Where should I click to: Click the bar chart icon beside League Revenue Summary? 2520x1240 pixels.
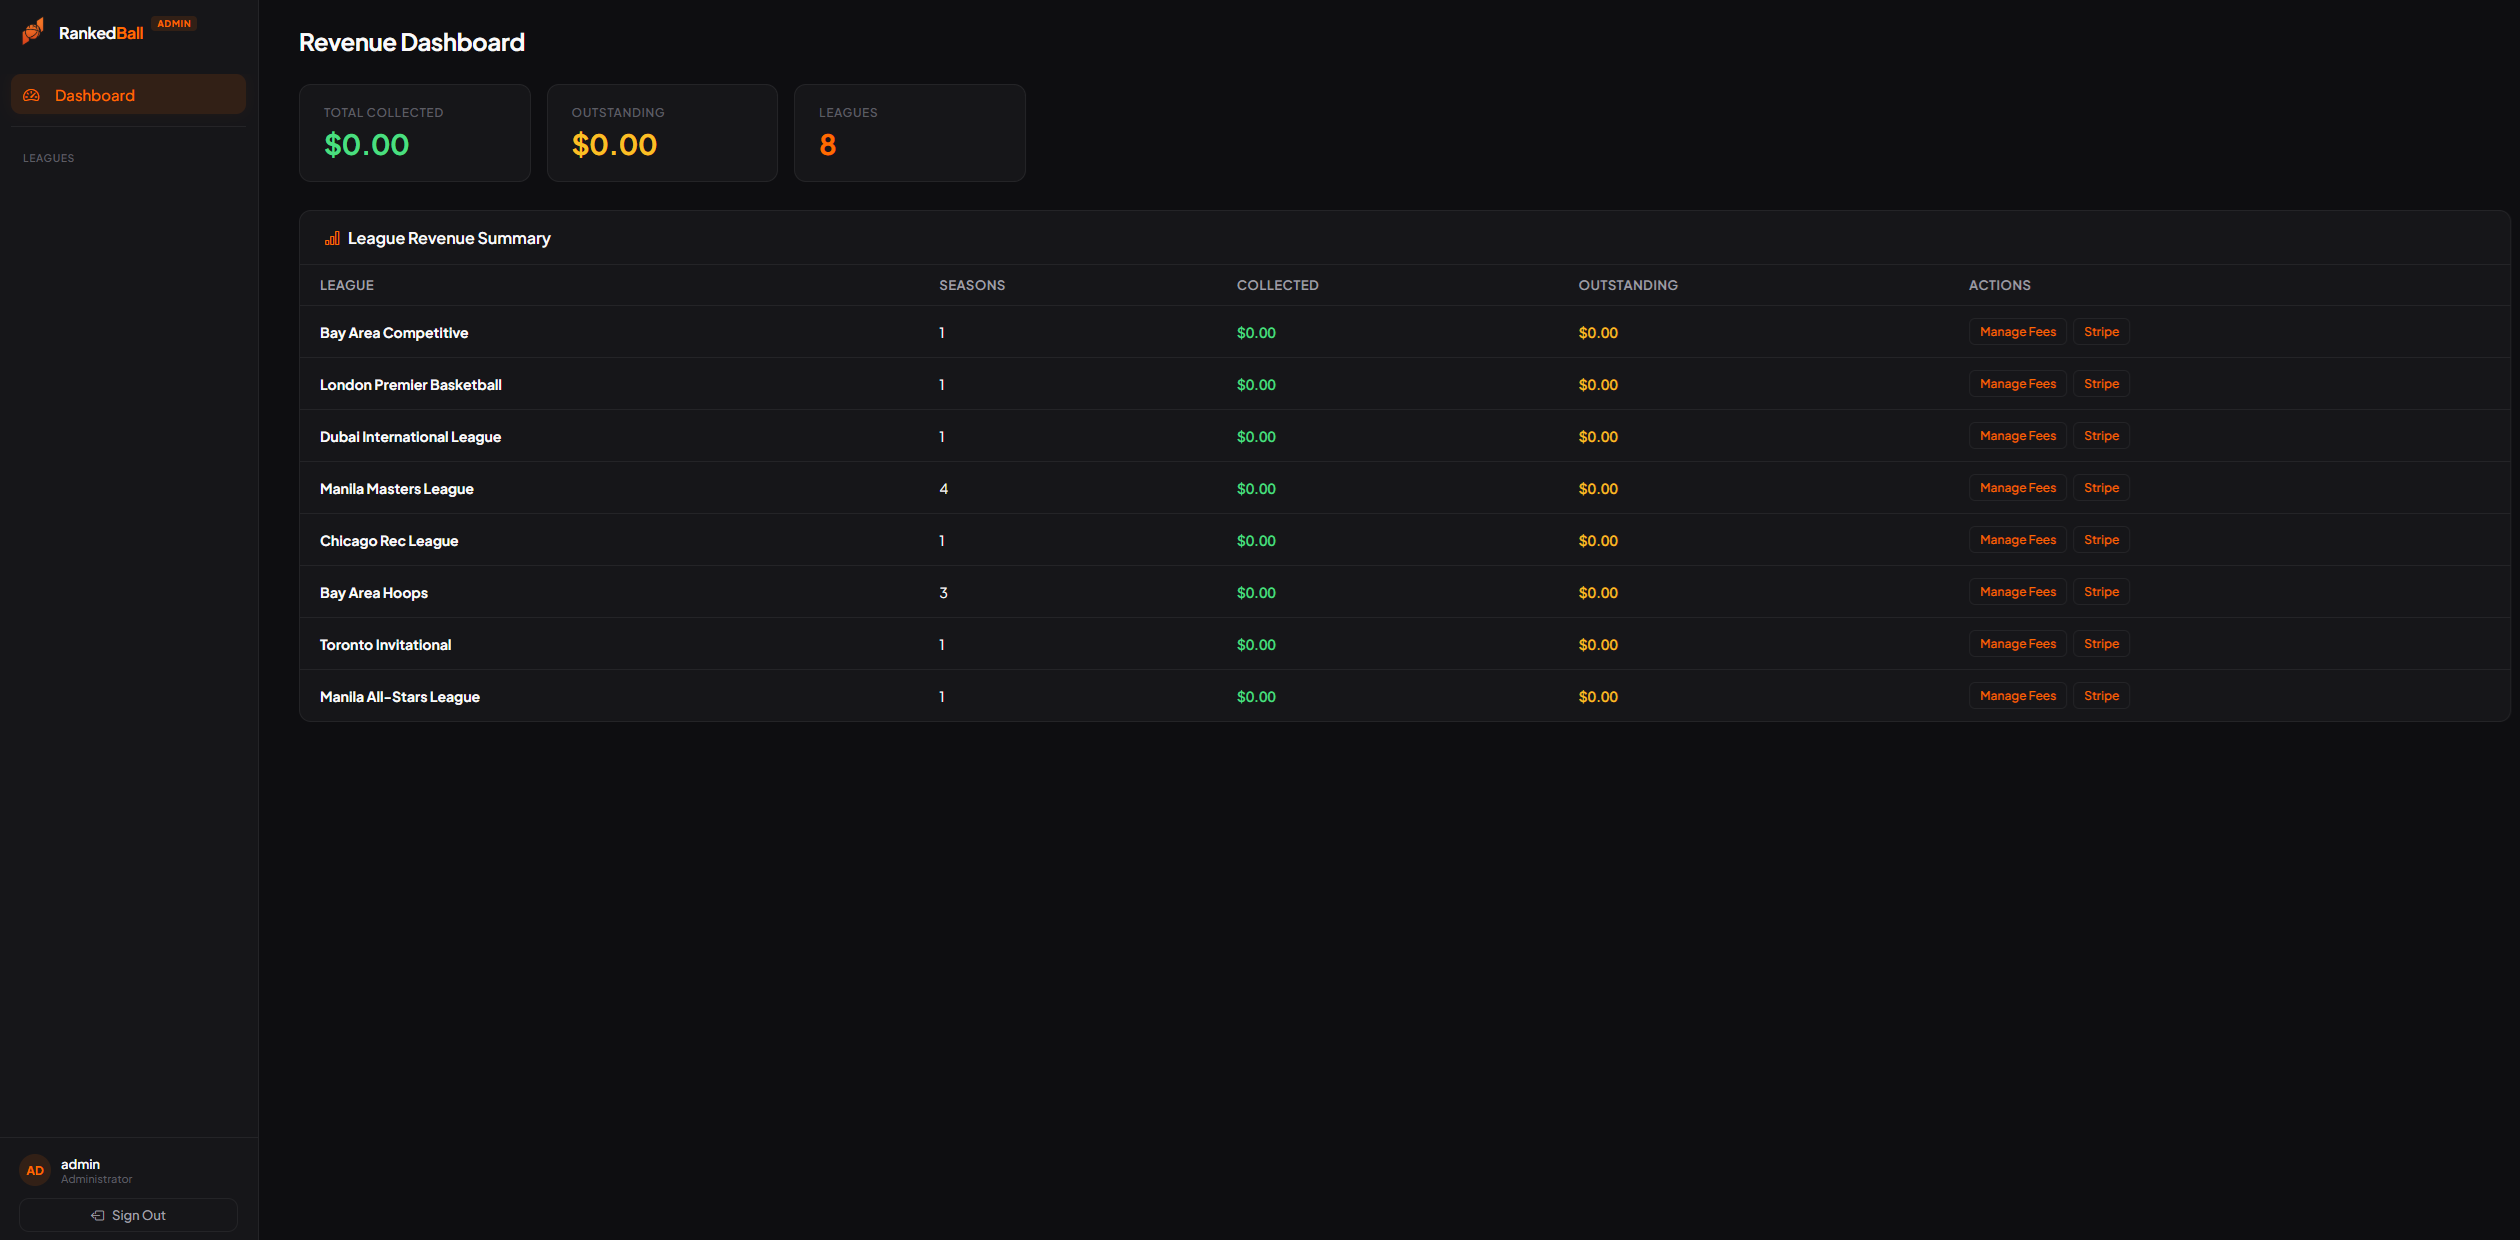(332, 238)
